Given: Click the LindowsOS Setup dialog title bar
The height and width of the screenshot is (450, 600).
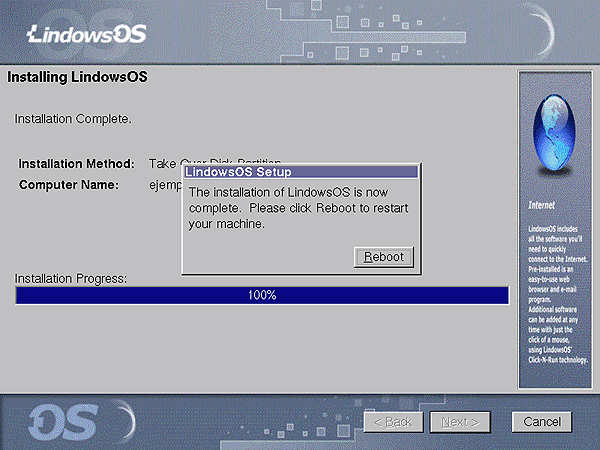Looking at the screenshot, I should click(301, 172).
